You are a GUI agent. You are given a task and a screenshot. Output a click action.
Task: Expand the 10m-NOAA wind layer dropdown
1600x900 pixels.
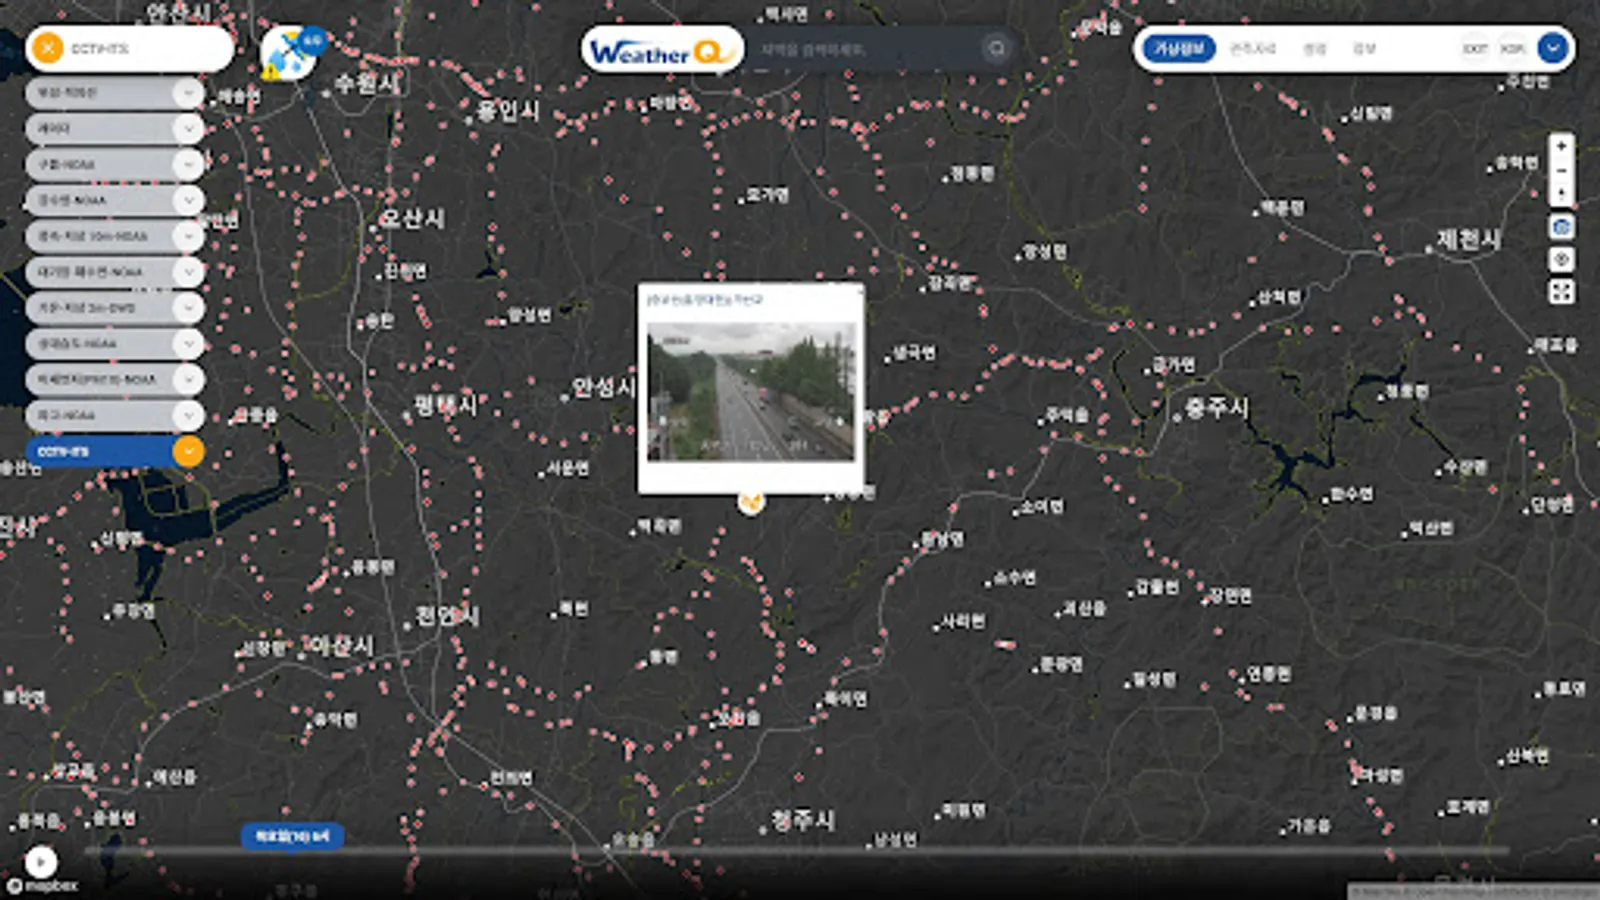(x=188, y=236)
